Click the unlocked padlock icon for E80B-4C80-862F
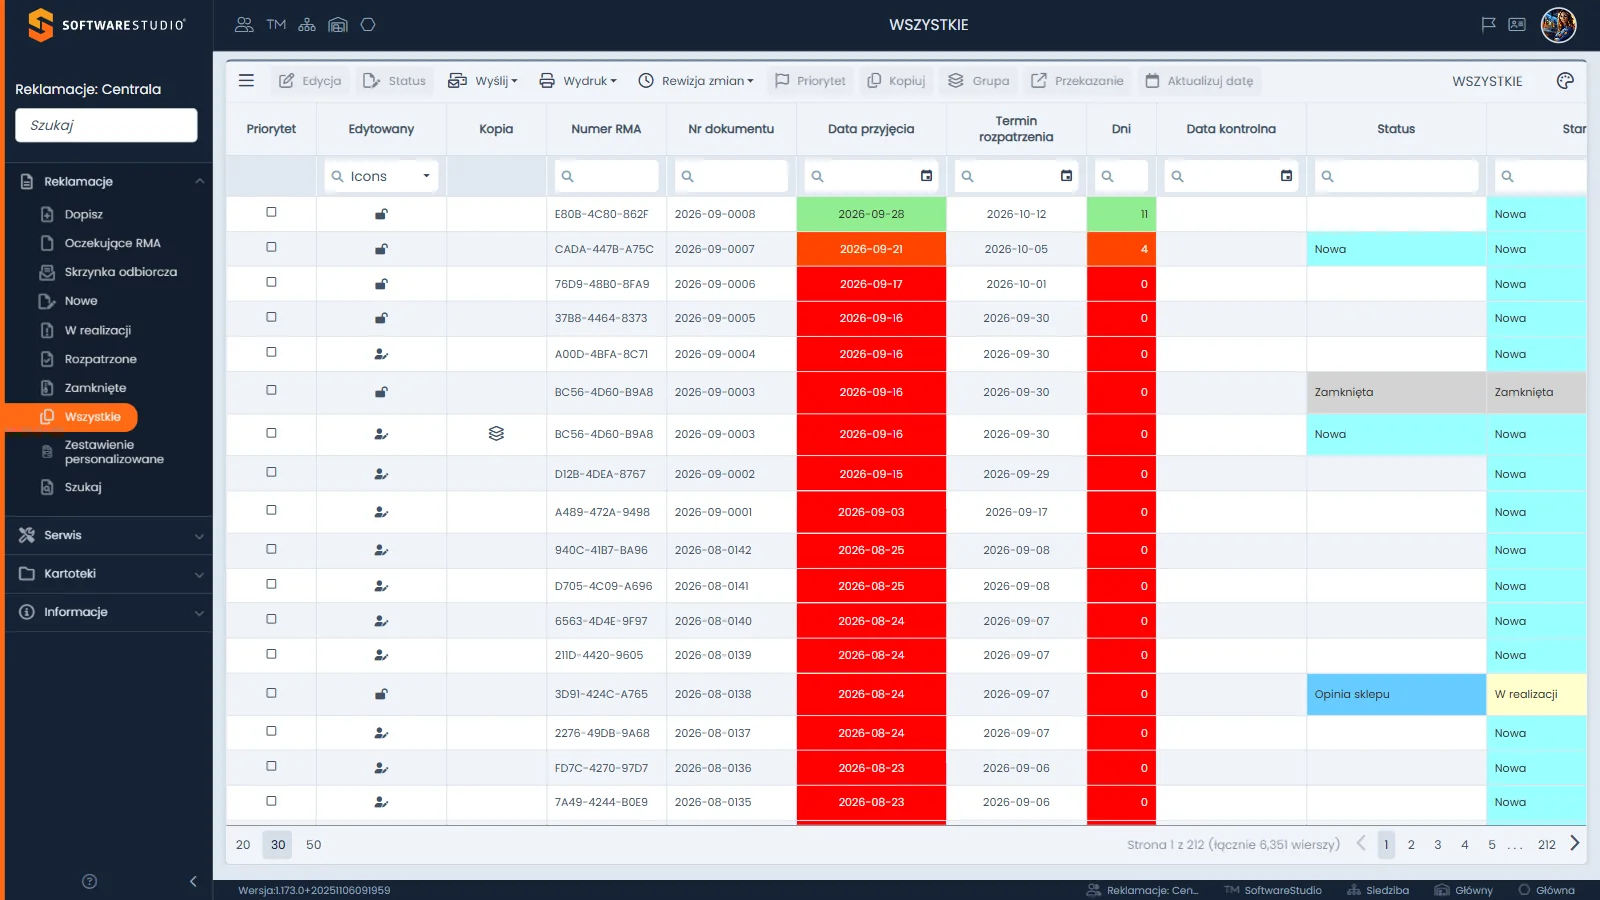This screenshot has height=900, width=1600. click(x=381, y=214)
